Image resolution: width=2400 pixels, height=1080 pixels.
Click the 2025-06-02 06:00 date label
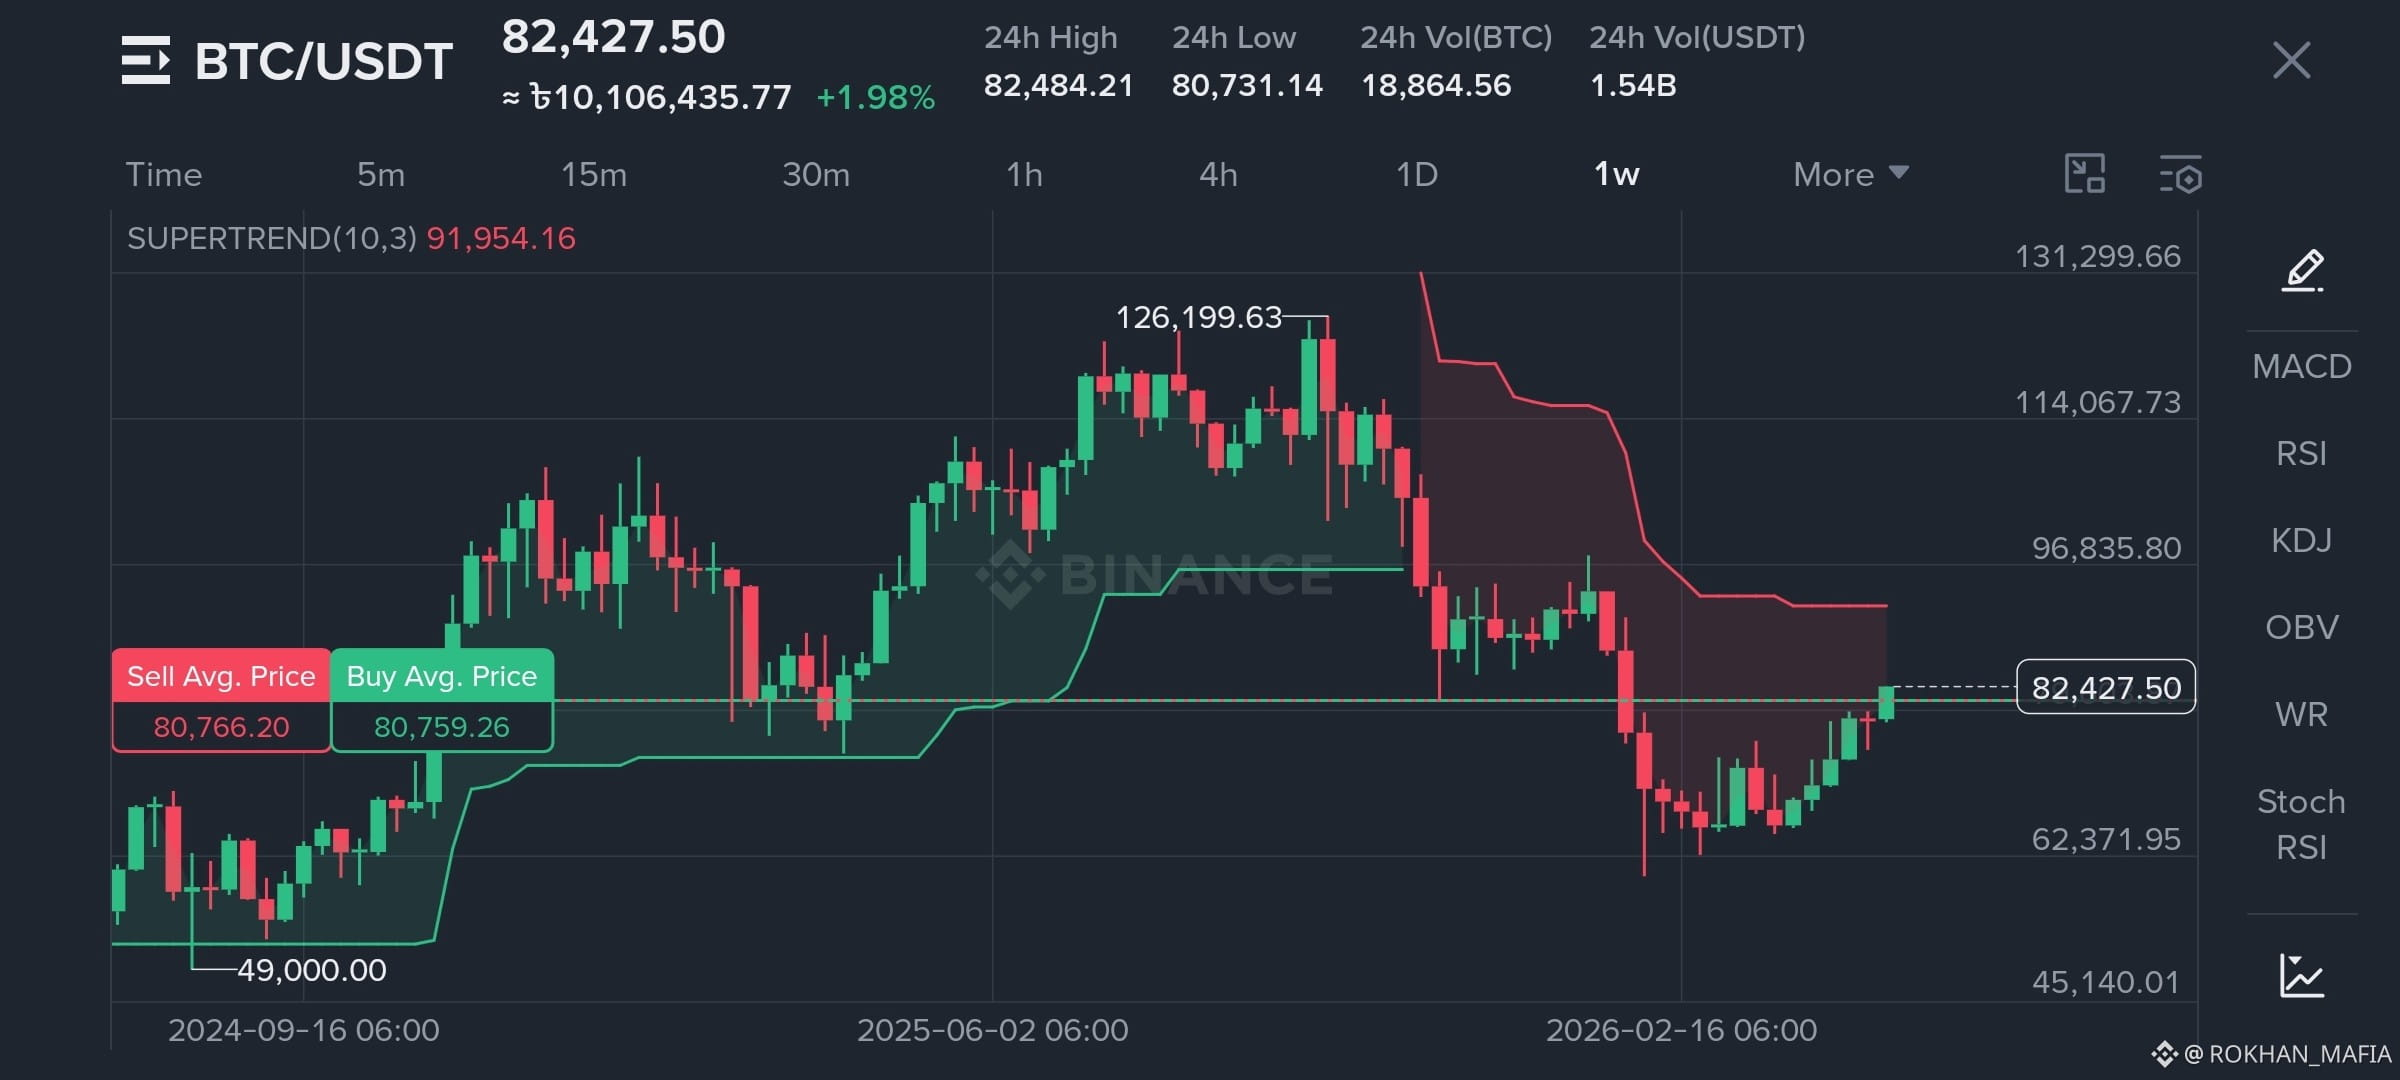[x=993, y=1030]
